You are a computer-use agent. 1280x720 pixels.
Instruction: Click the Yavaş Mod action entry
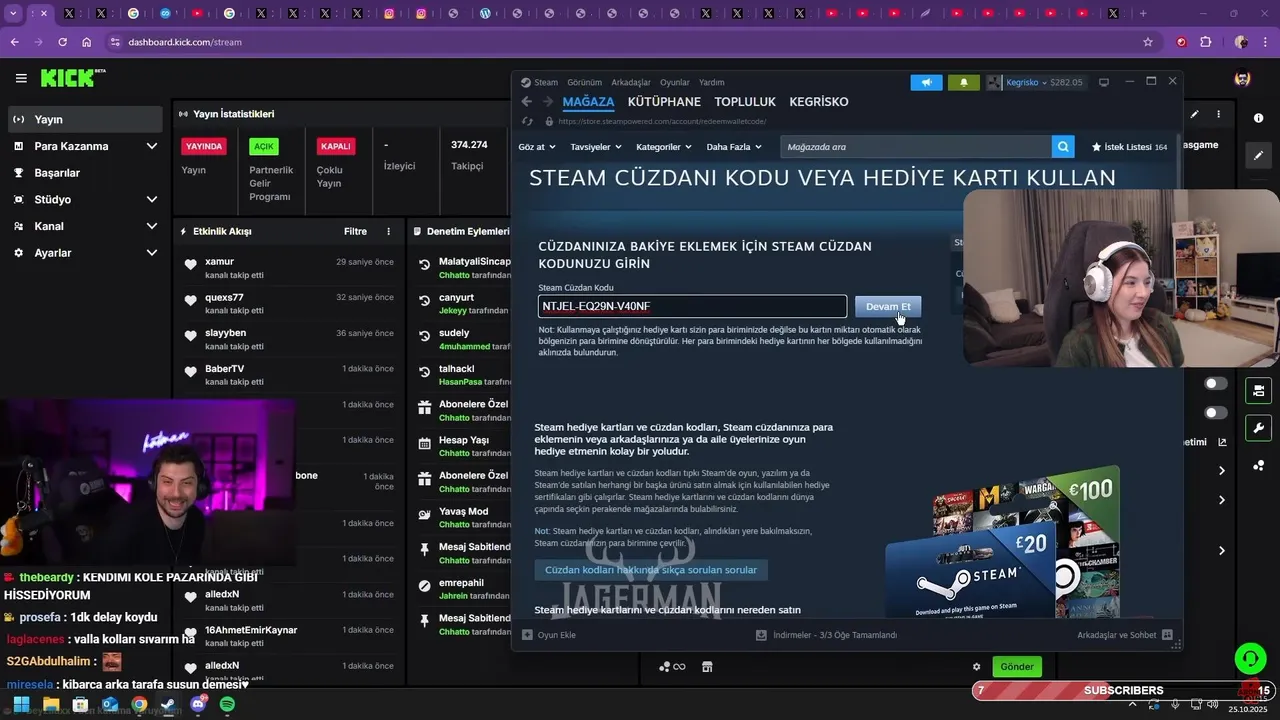[x=462, y=517]
